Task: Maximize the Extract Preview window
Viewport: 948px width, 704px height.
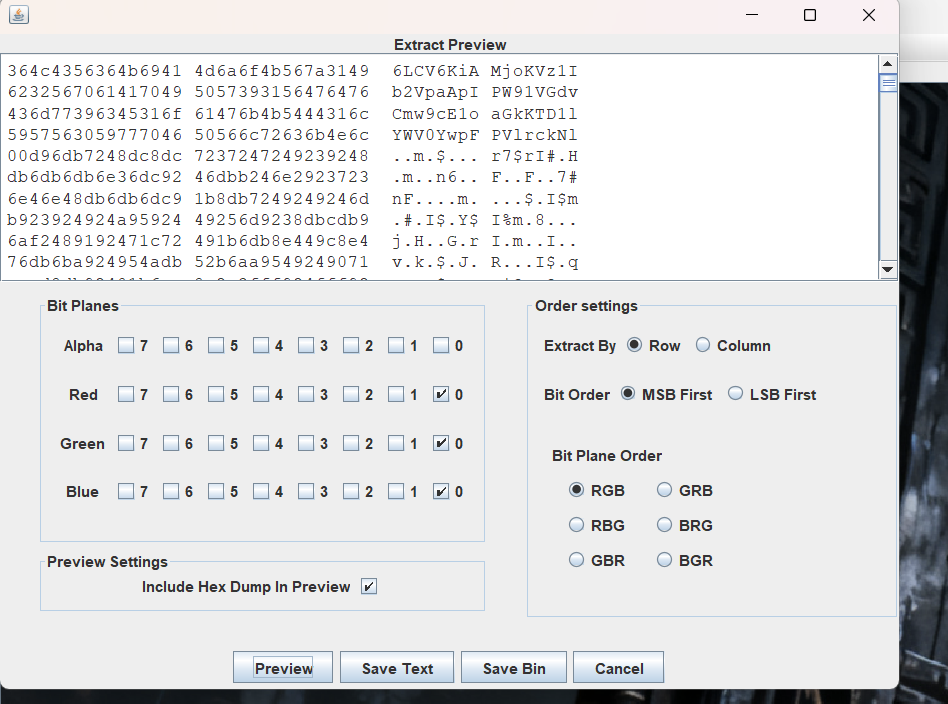Action: pos(810,15)
